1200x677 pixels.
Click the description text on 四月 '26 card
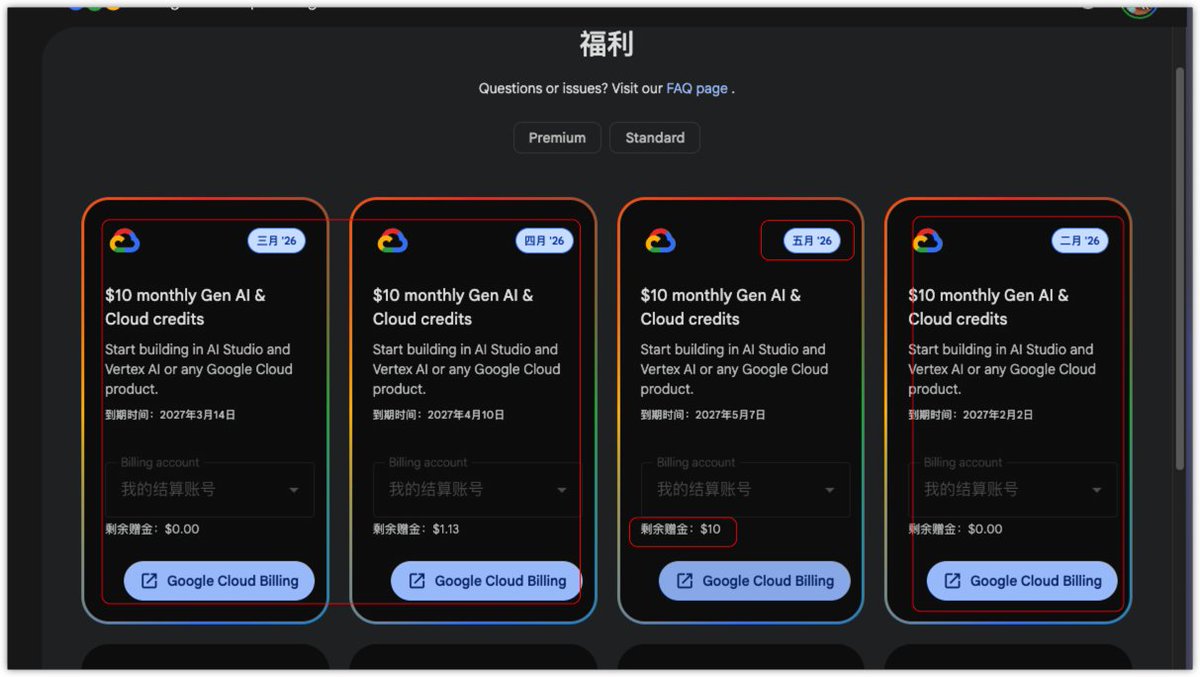469,369
